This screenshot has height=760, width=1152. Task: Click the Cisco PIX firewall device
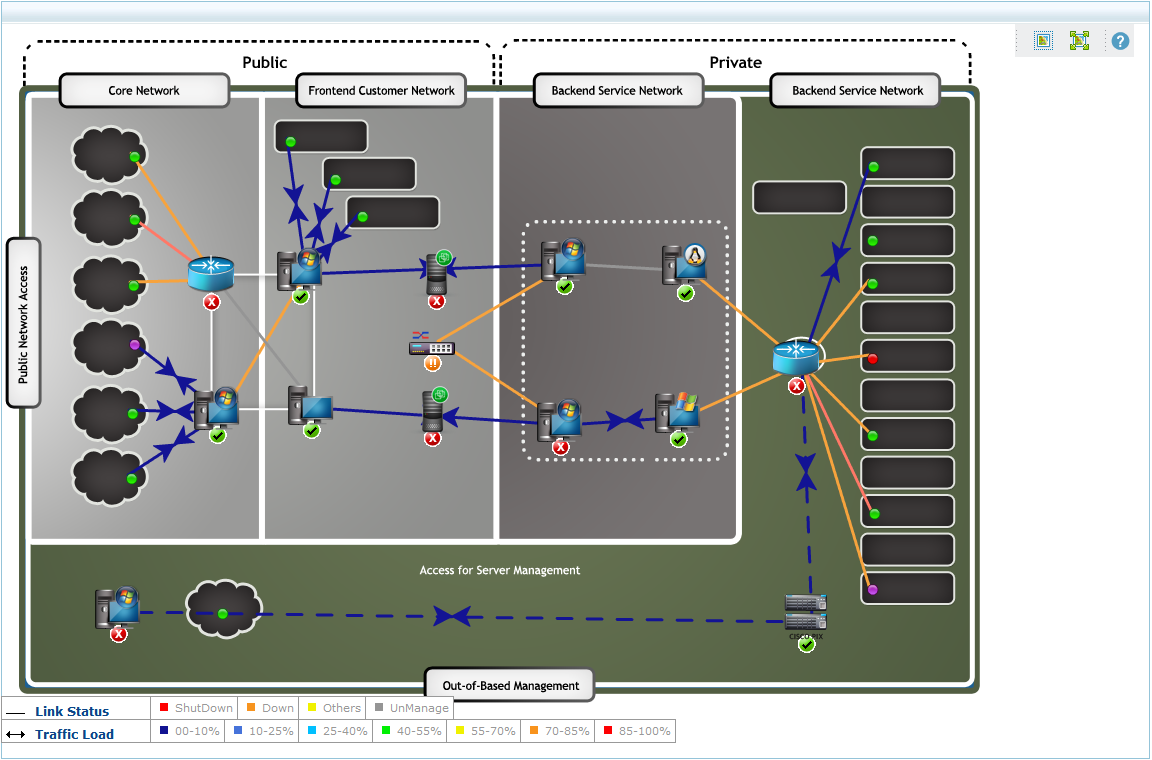point(806,612)
